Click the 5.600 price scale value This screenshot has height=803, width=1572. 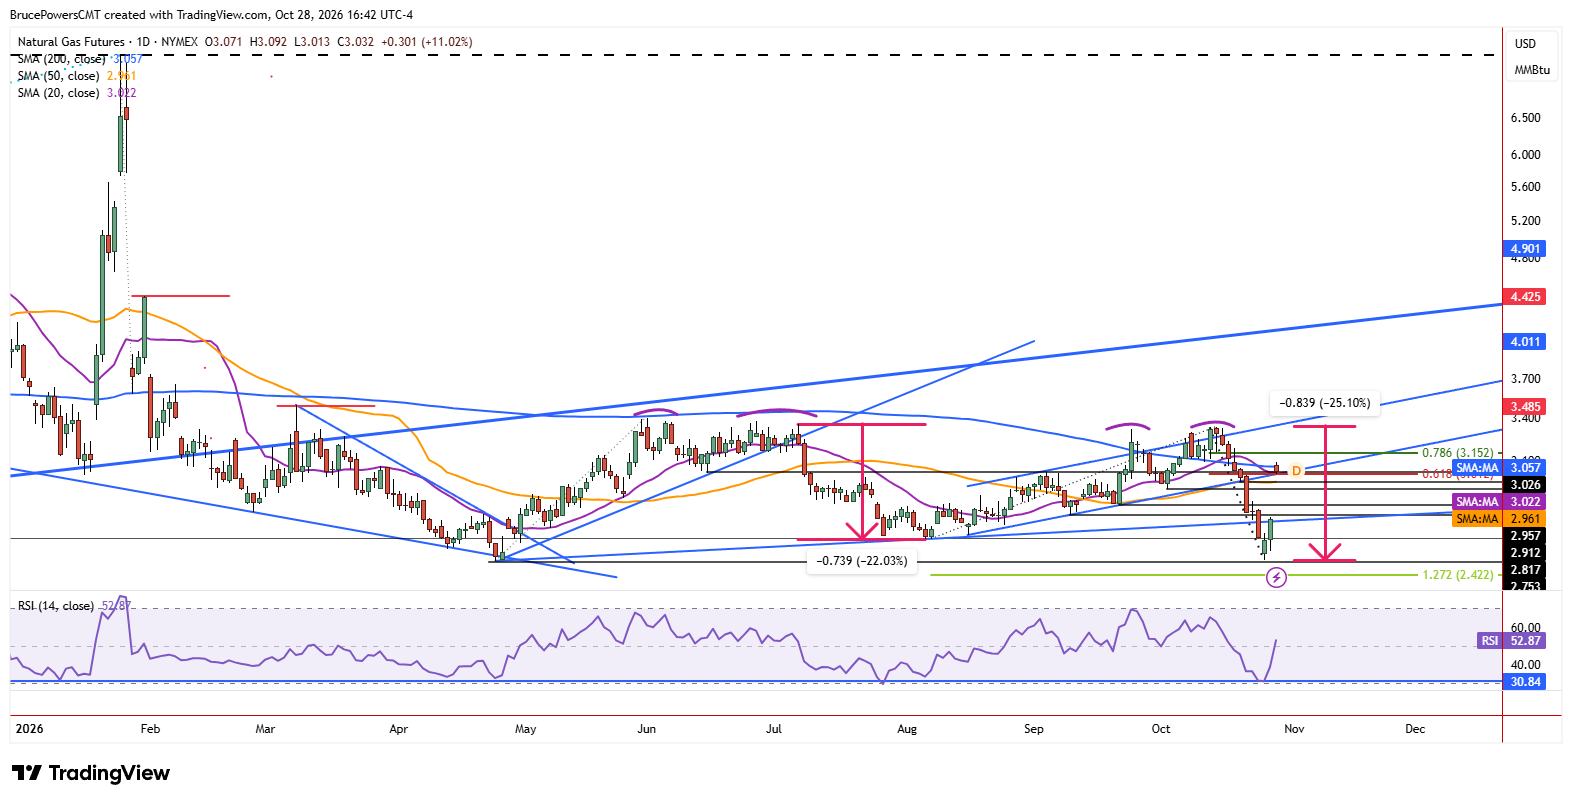pos(1525,187)
